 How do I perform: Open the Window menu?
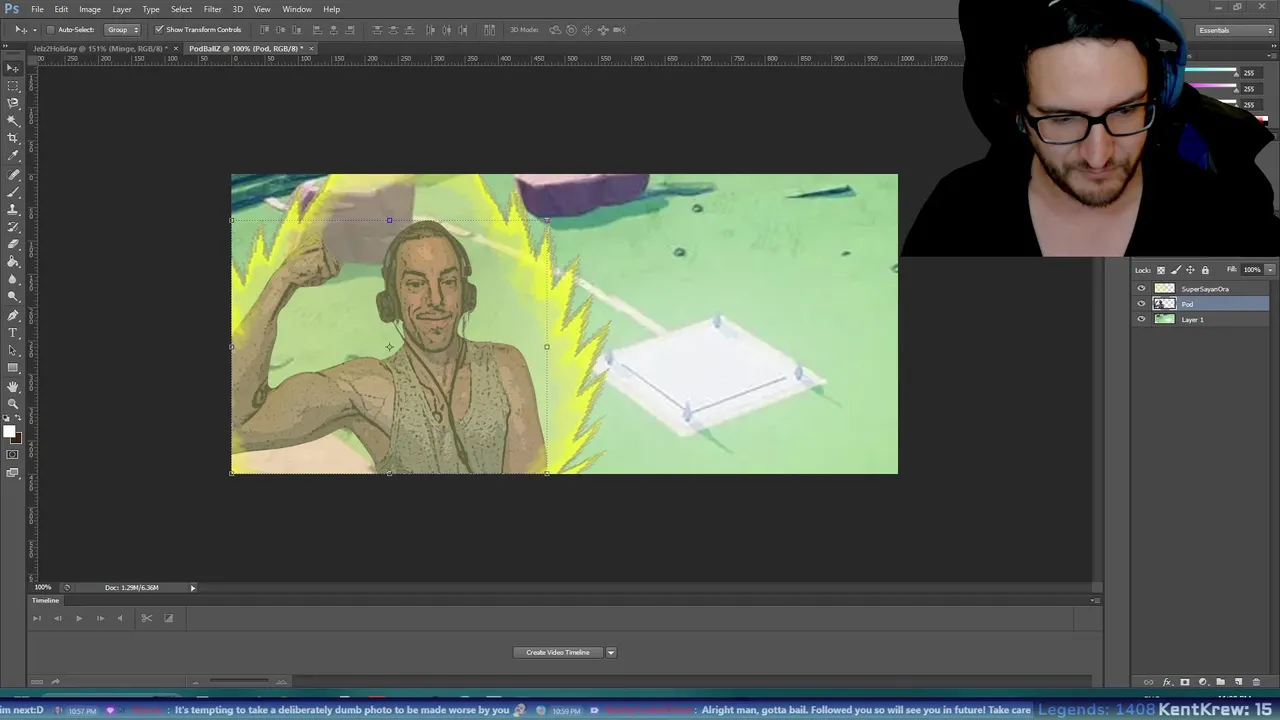point(297,9)
